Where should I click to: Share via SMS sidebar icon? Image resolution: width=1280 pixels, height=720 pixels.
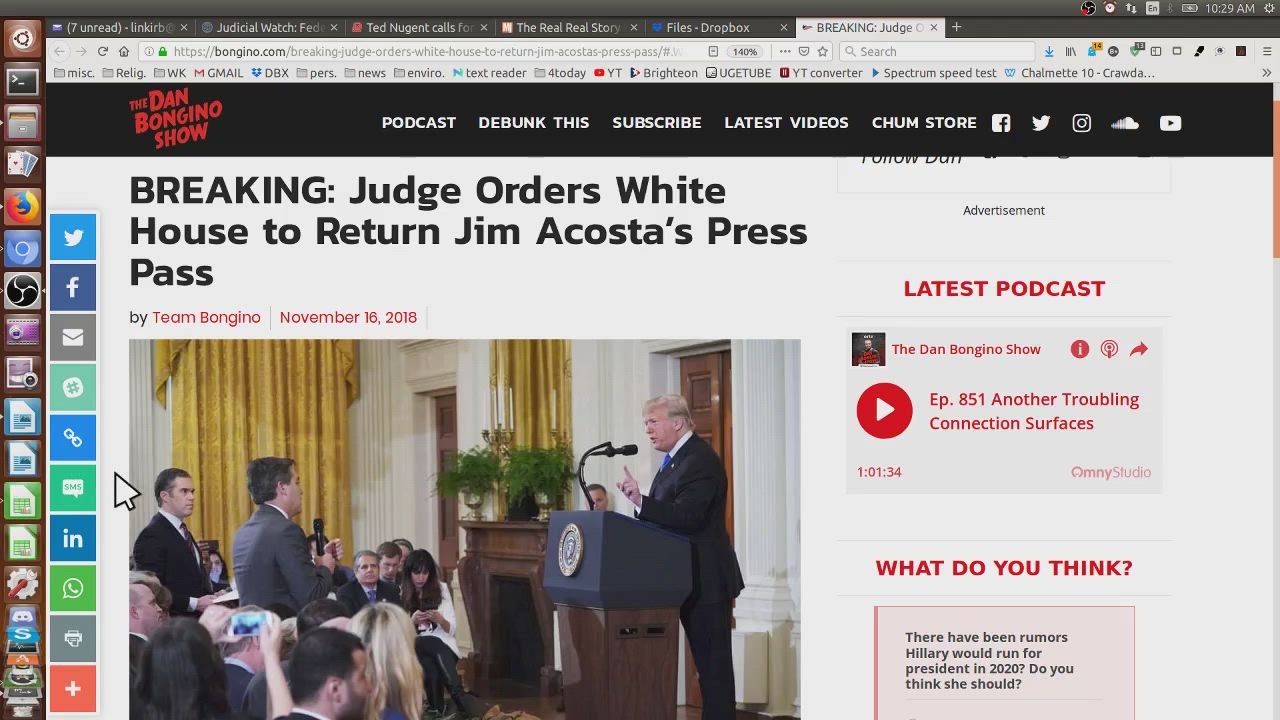(x=73, y=488)
